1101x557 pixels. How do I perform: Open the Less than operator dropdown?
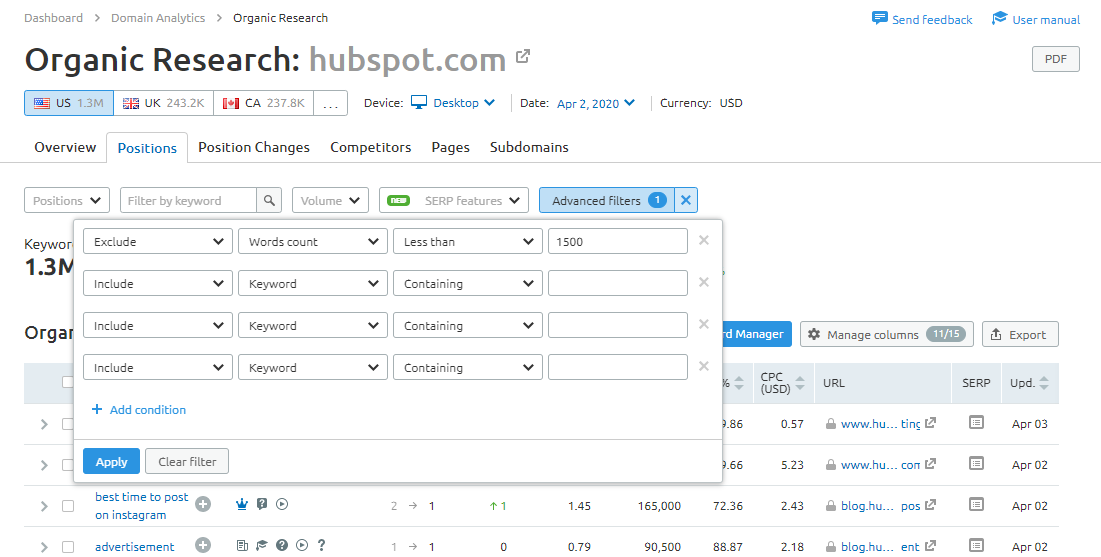468,241
